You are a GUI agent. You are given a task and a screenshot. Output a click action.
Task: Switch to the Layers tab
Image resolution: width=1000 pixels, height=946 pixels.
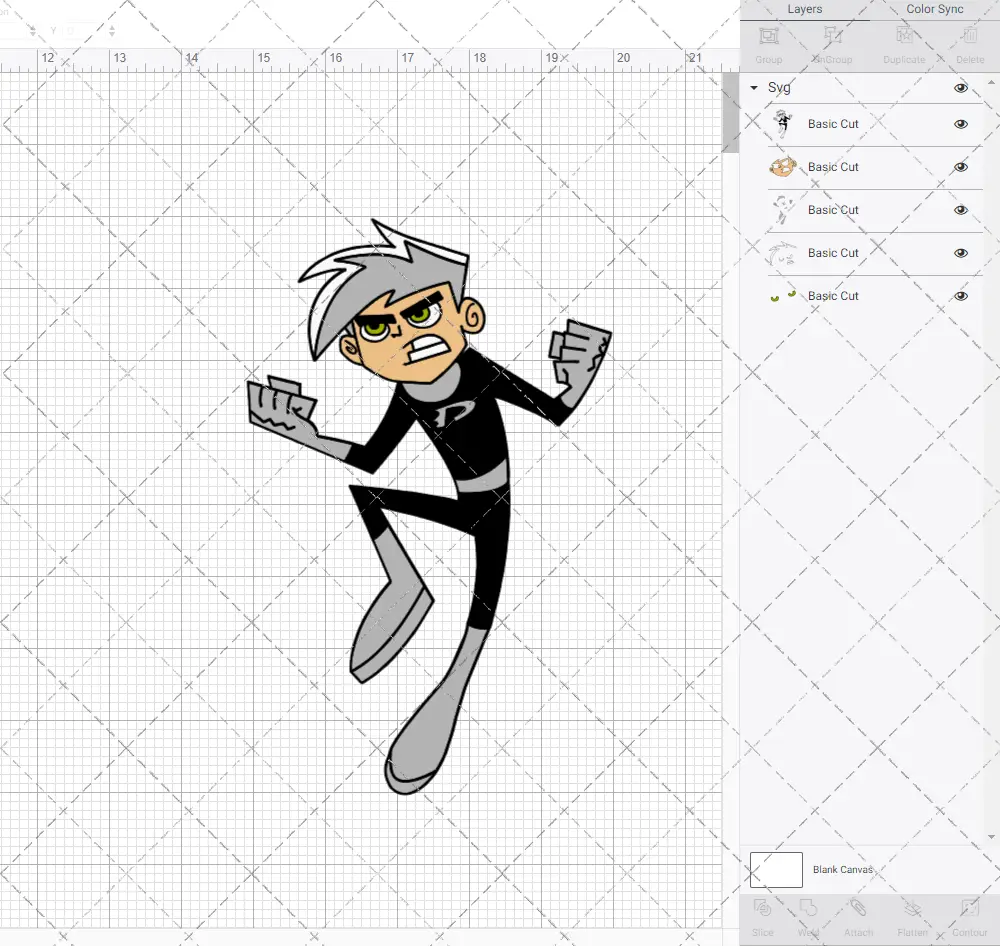[x=804, y=10]
